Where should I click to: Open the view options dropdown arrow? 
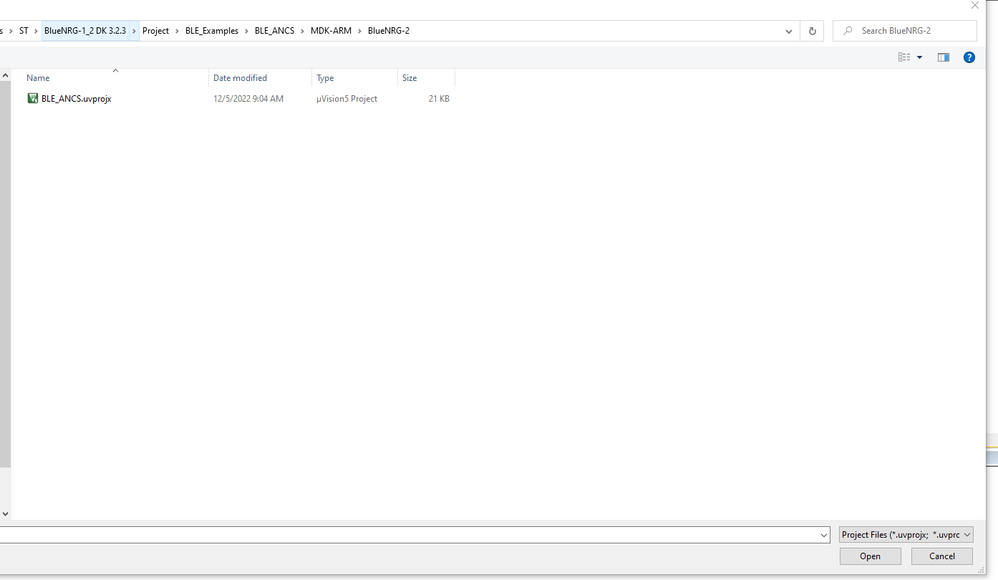click(919, 57)
